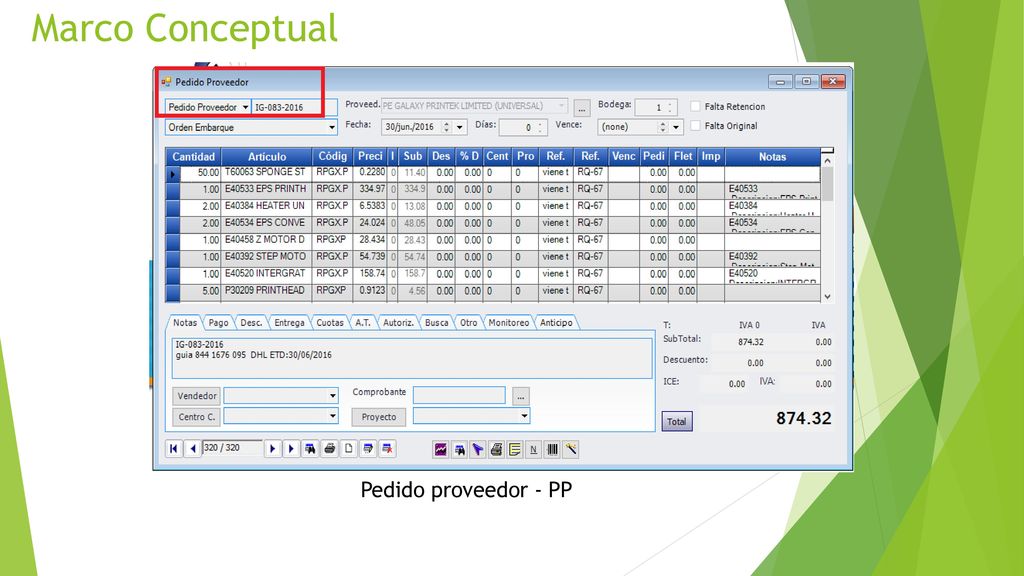
Task: Open the purple chart icon
Action: 441,449
